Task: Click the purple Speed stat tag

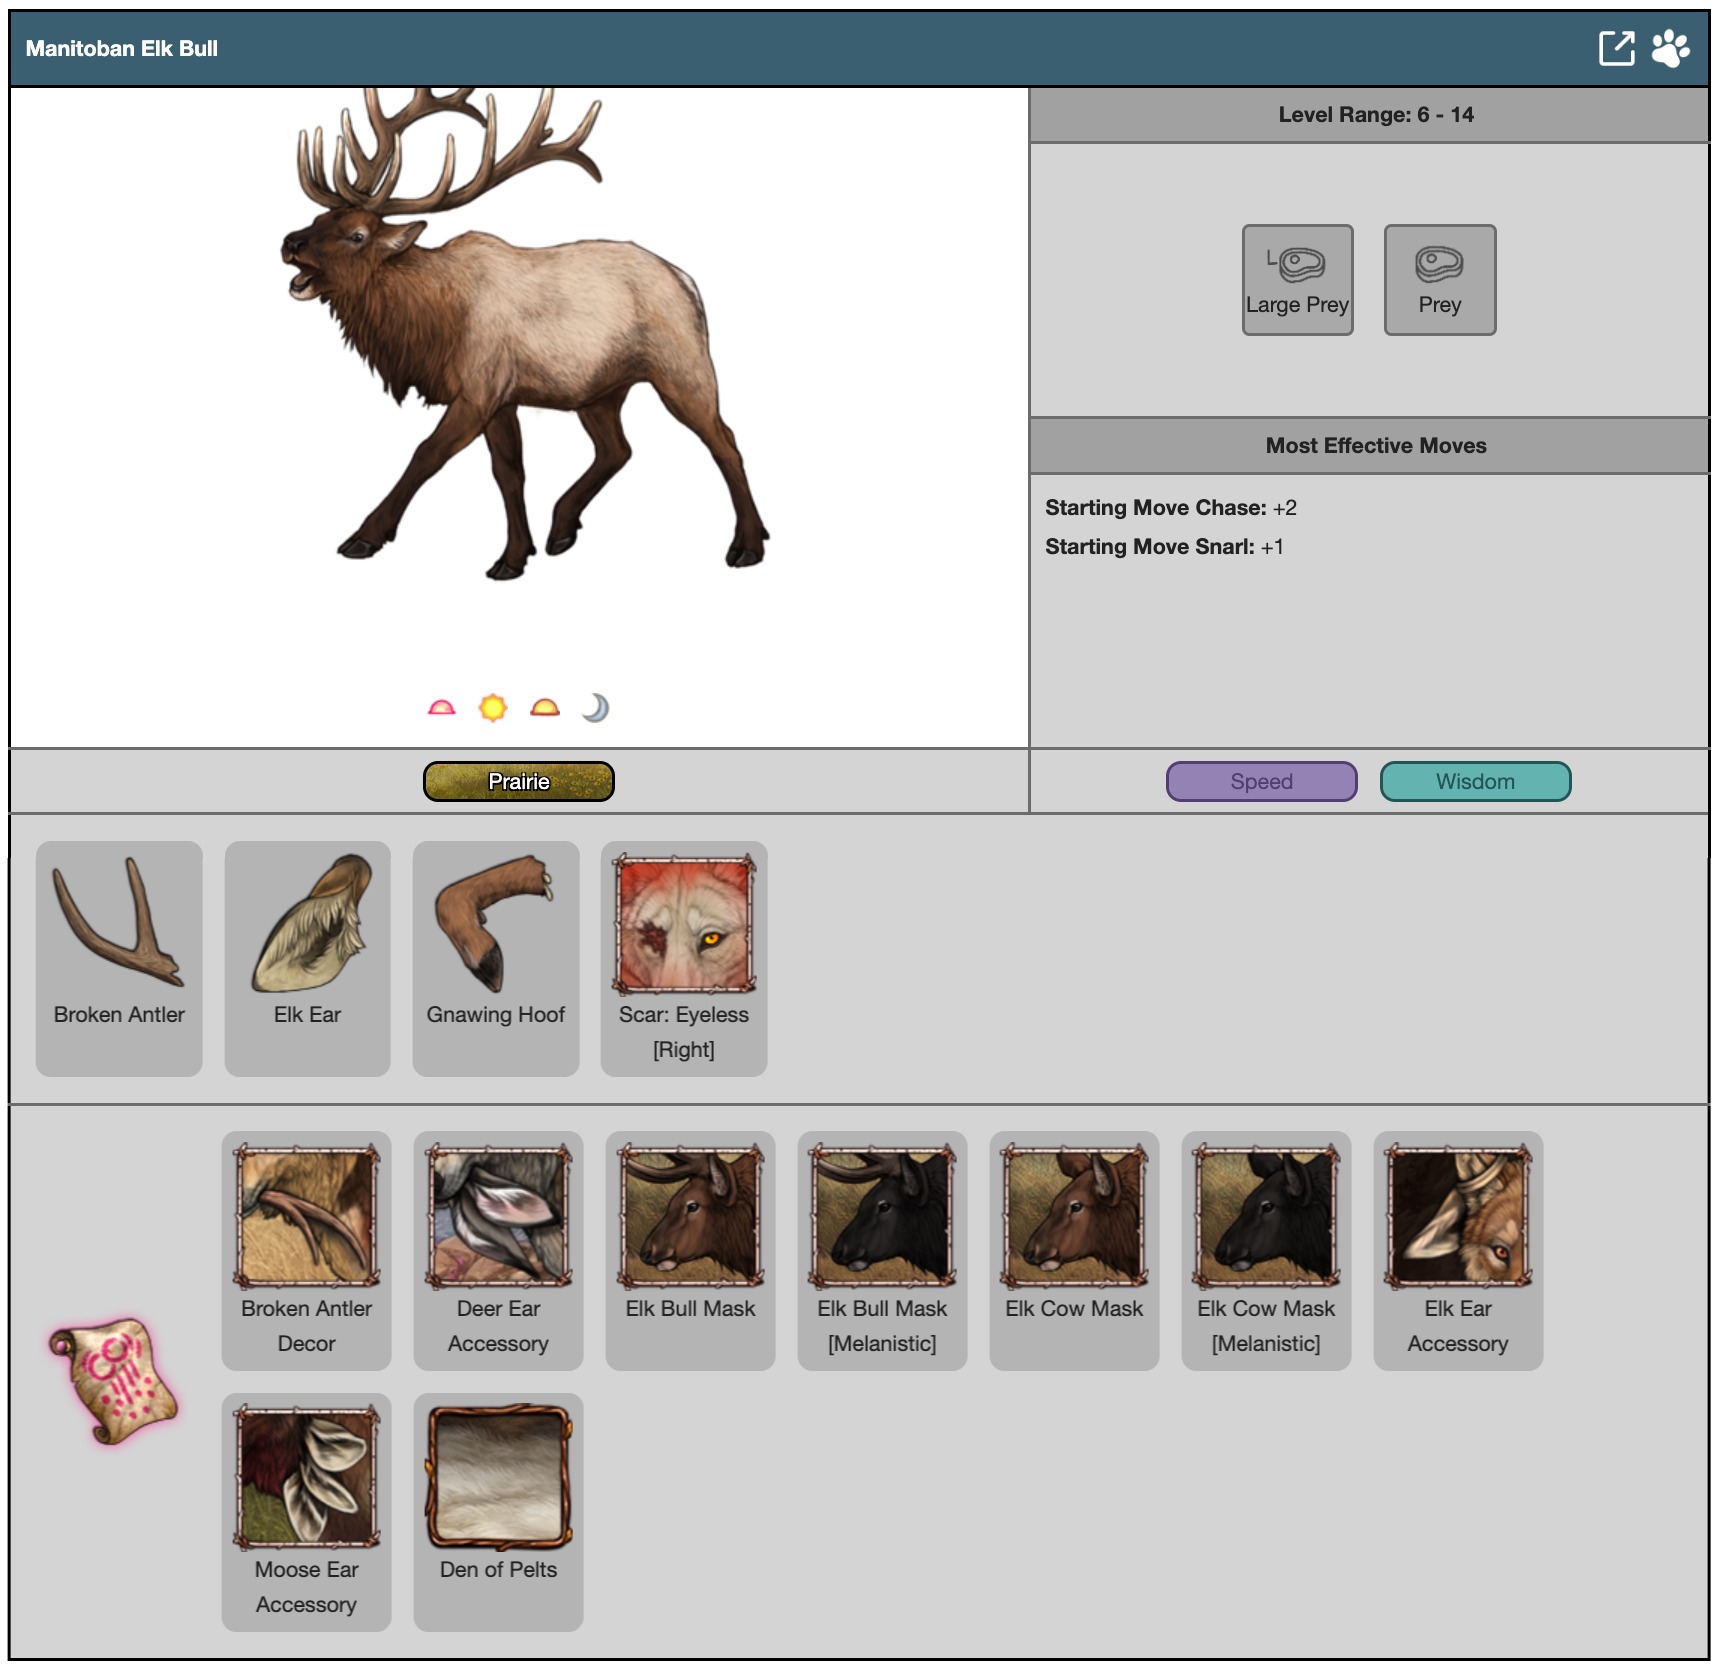Action: [x=1261, y=781]
